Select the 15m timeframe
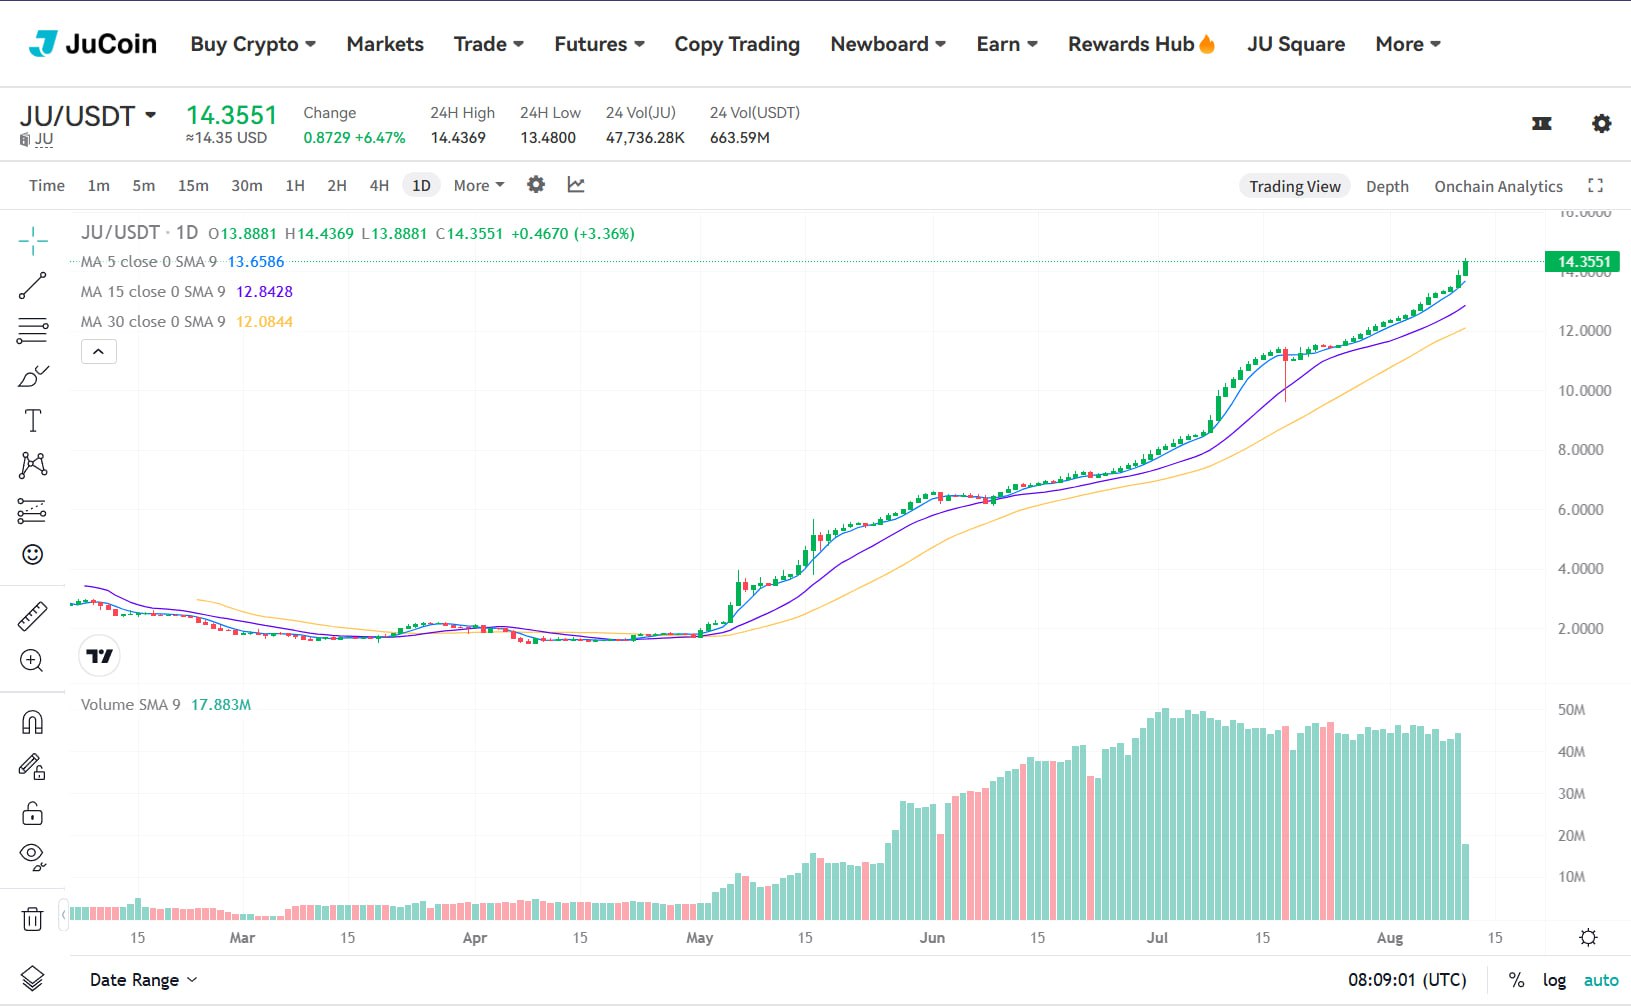1631x1006 pixels. click(x=193, y=186)
